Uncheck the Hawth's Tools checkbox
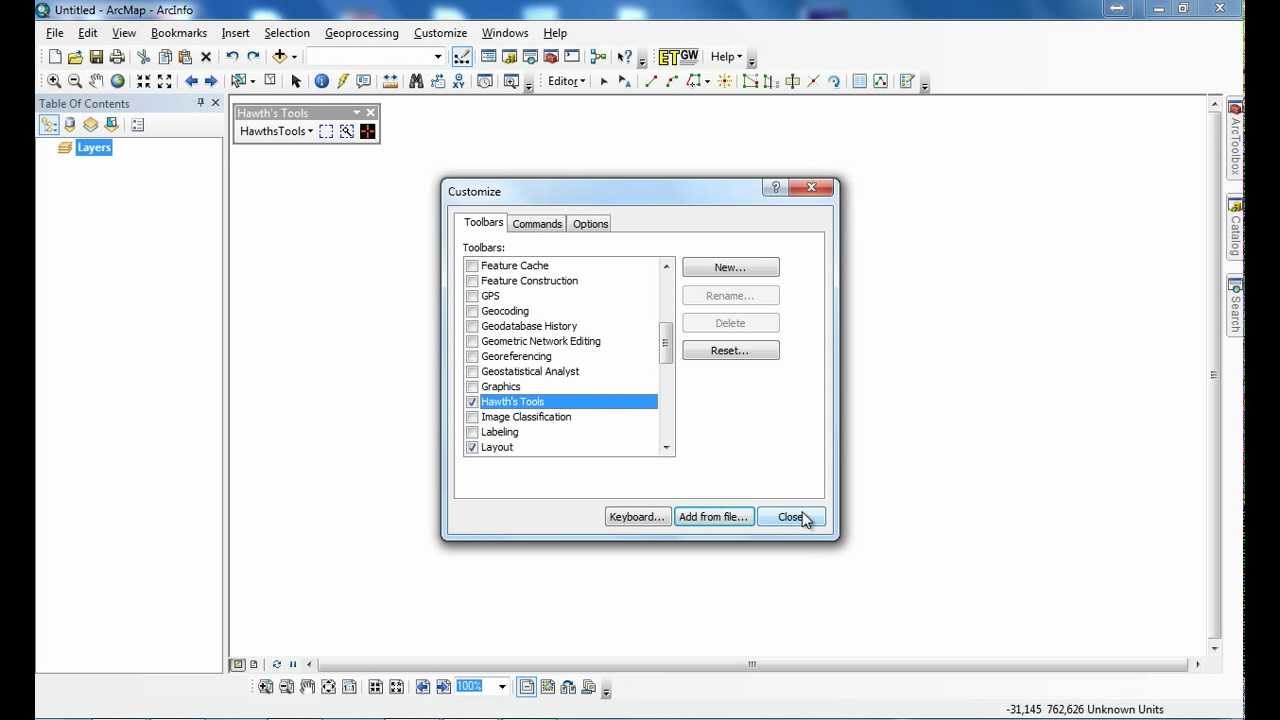This screenshot has height=720, width=1280. 472,402
